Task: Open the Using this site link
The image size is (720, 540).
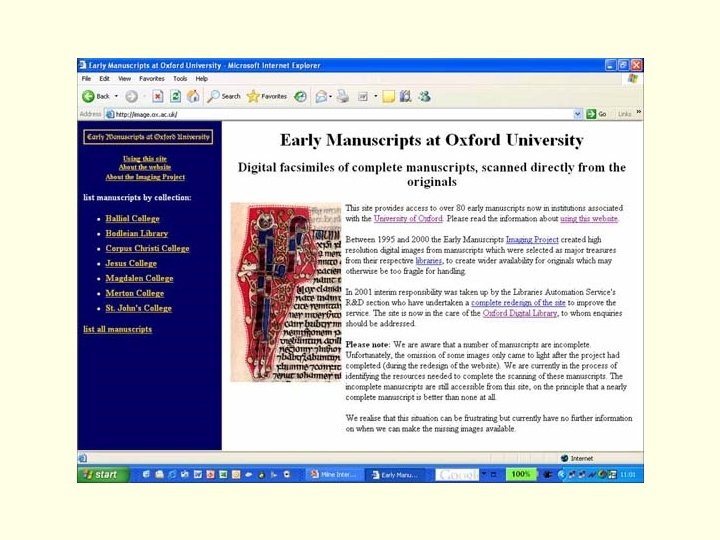Action: coord(145,159)
